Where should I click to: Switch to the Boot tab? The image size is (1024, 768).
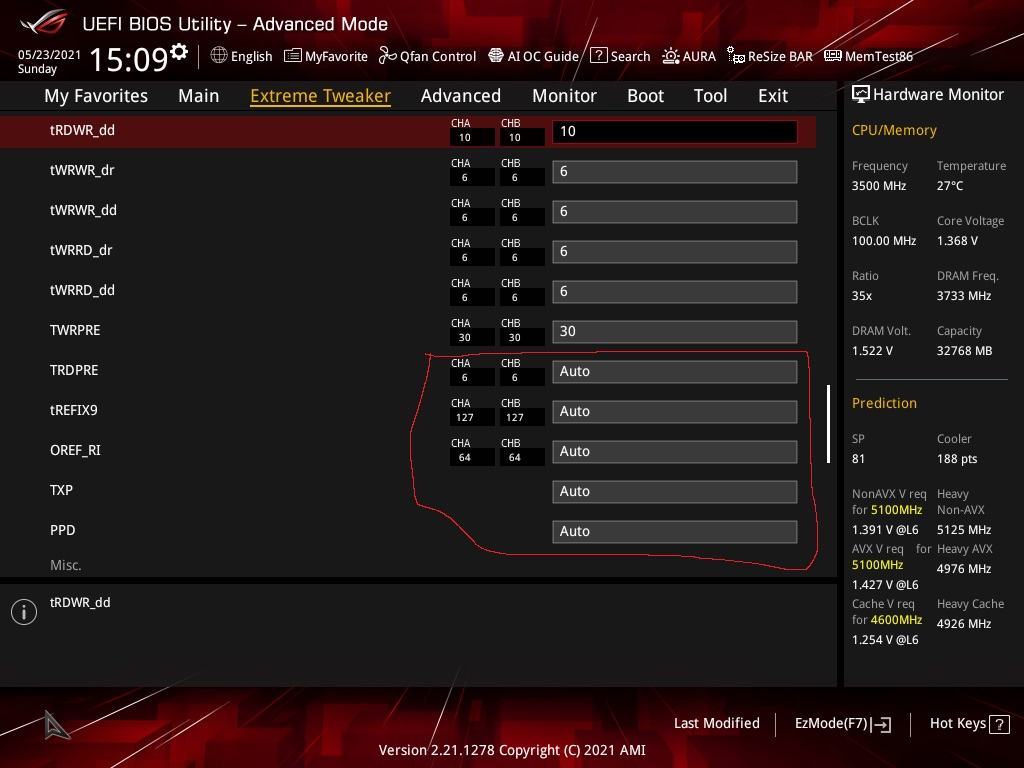click(x=645, y=96)
